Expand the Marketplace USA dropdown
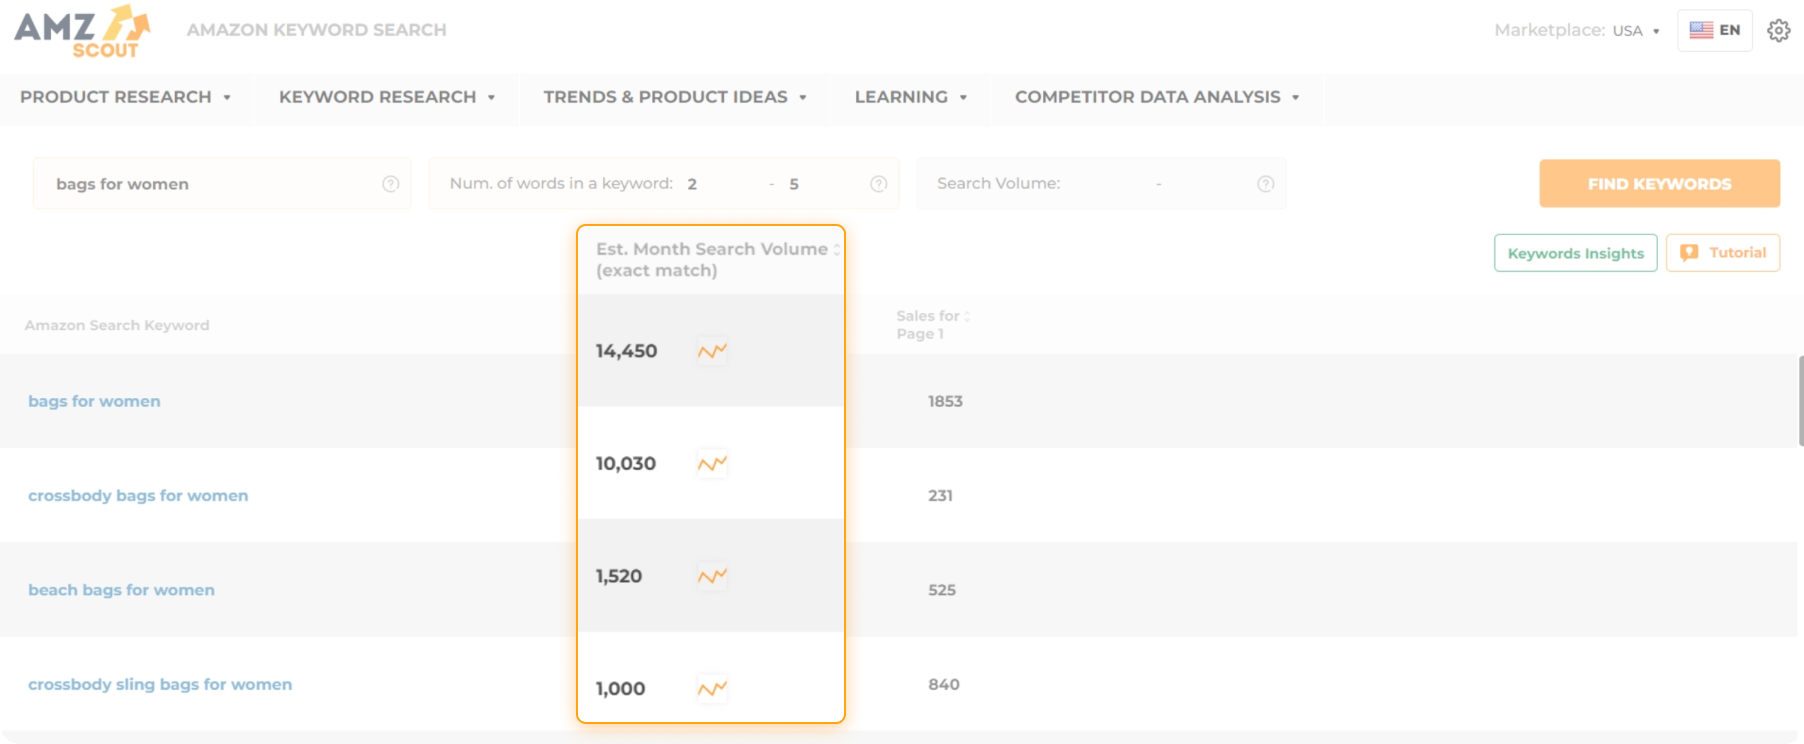Viewport: 1804px width, 744px height. [x=1635, y=31]
